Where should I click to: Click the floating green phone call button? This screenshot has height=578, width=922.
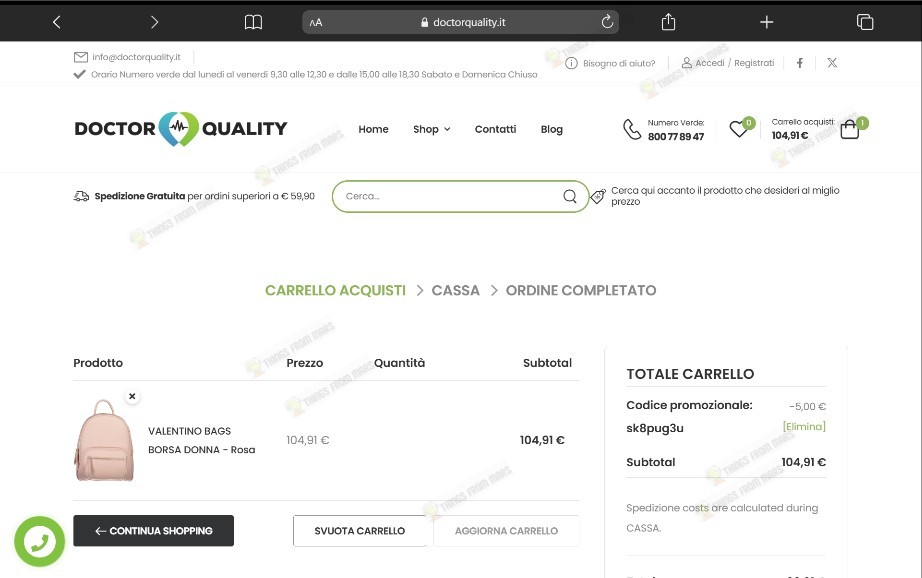click(39, 542)
